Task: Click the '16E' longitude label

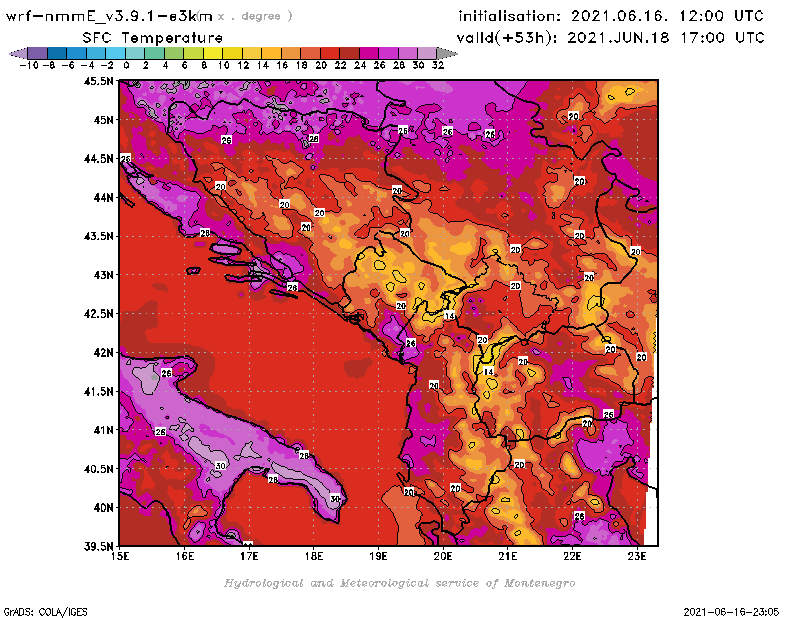Action: pos(185,556)
